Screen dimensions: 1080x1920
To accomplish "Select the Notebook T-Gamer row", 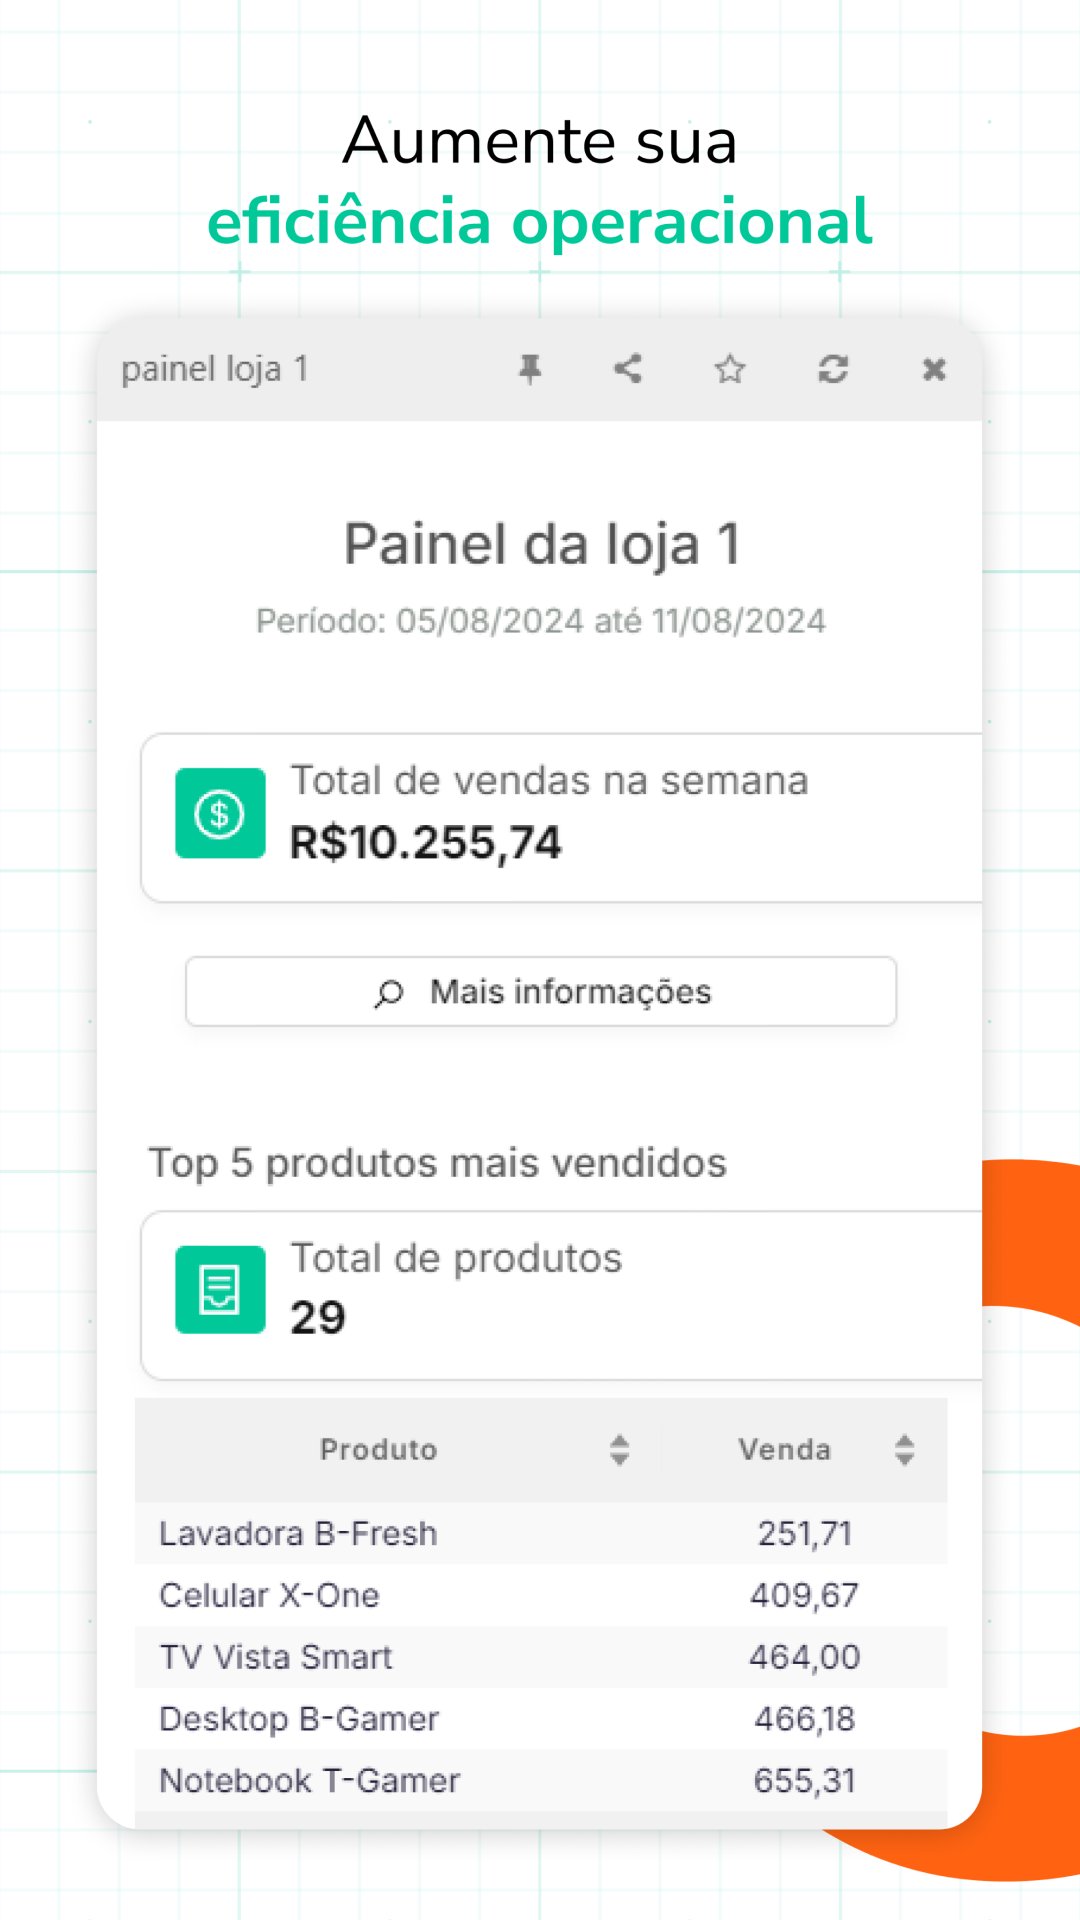I will 310,1781.
